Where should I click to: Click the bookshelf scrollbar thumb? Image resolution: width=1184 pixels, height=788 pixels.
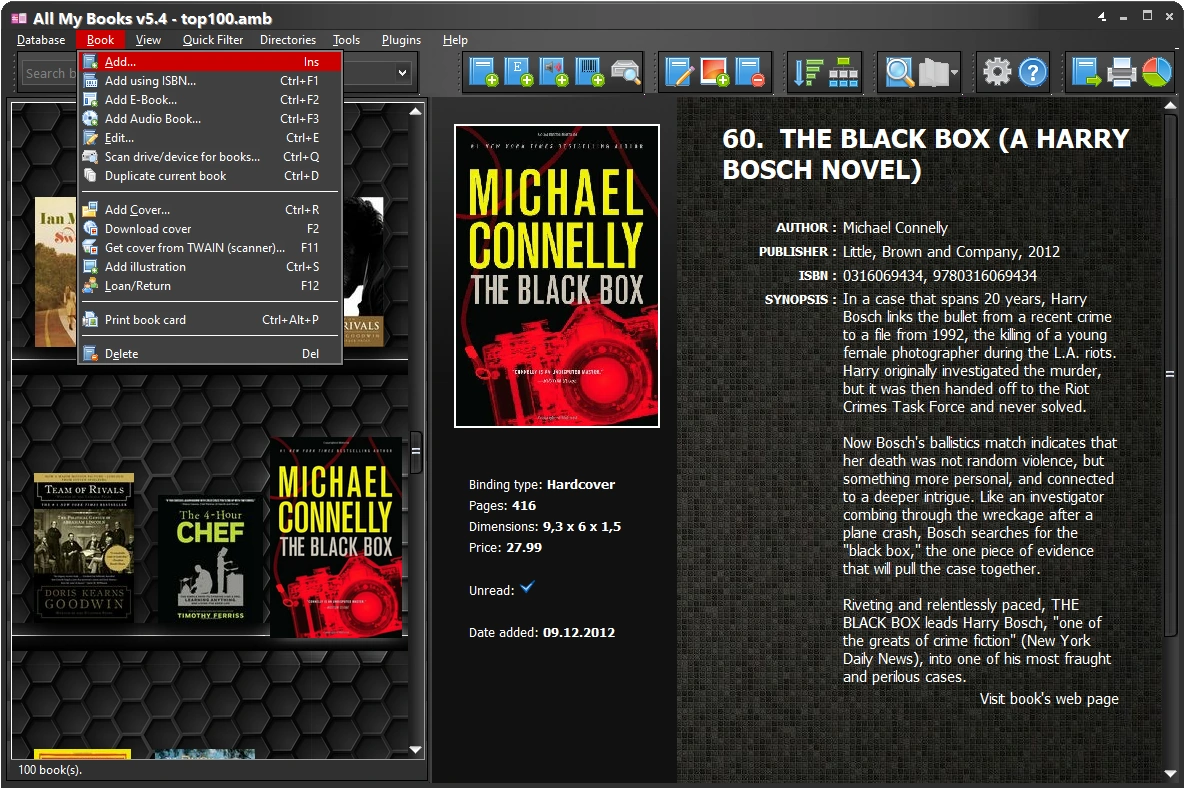[415, 451]
